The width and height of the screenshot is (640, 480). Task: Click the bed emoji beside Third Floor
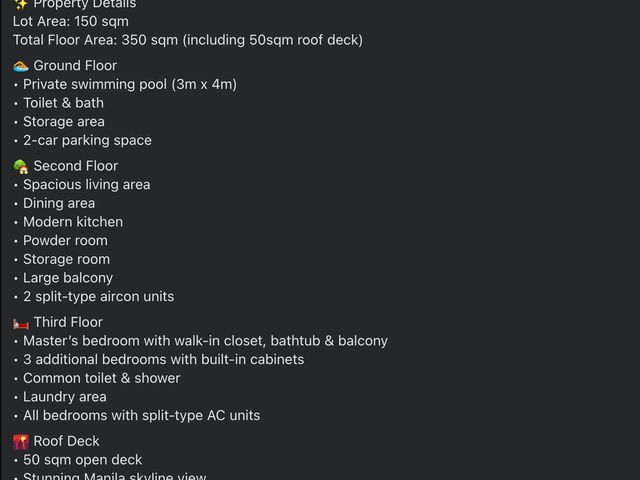pyautogui.click(x=20, y=323)
